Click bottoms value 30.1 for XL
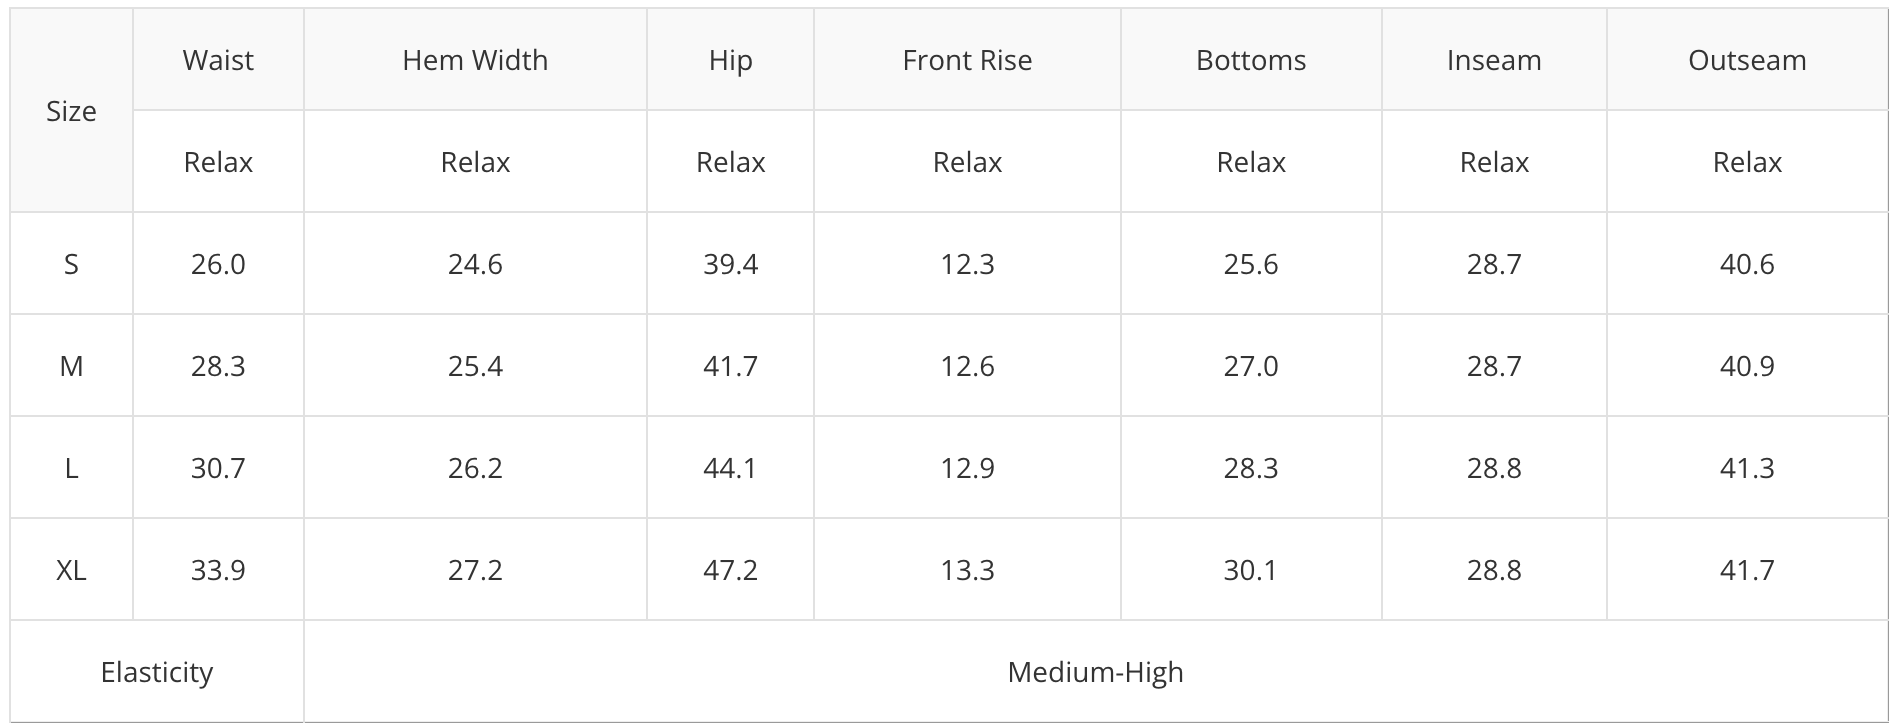 1251,570
